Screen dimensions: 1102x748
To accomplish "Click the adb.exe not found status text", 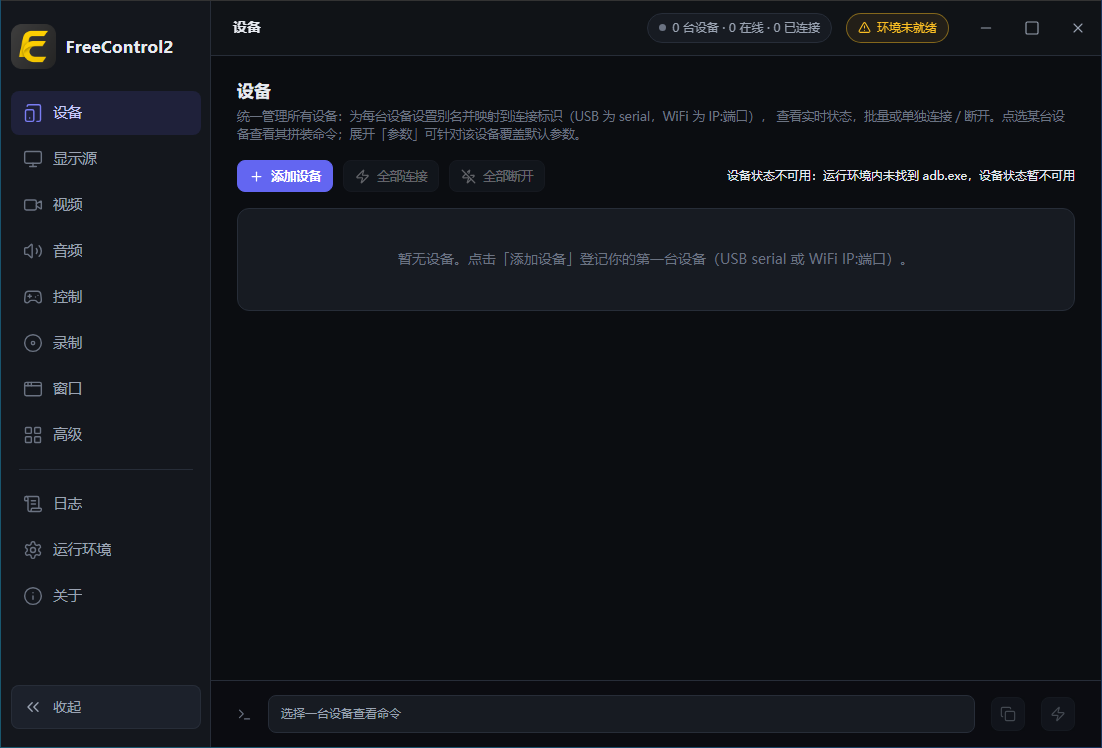I will pyautogui.click(x=900, y=176).
